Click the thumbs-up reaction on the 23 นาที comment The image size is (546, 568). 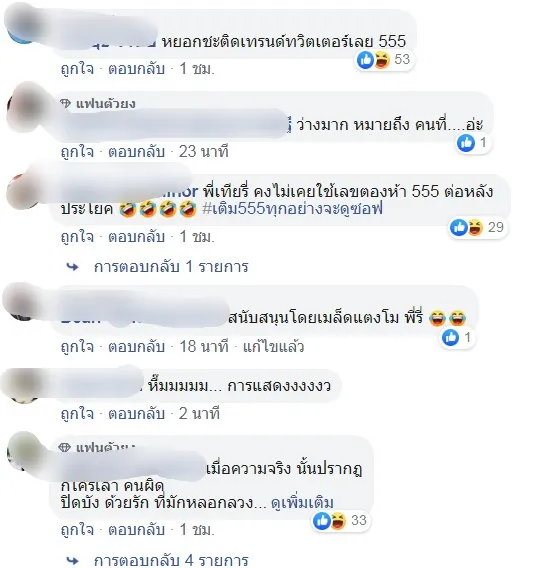click(466, 143)
